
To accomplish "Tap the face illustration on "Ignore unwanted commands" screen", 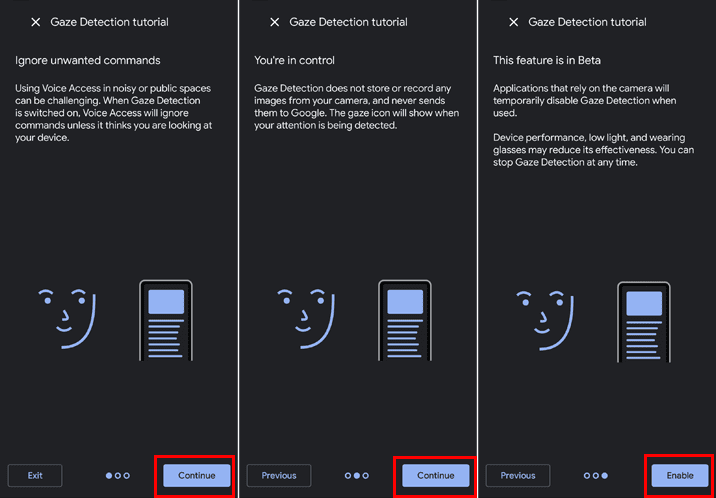I will pyautogui.click(x=67, y=319).
